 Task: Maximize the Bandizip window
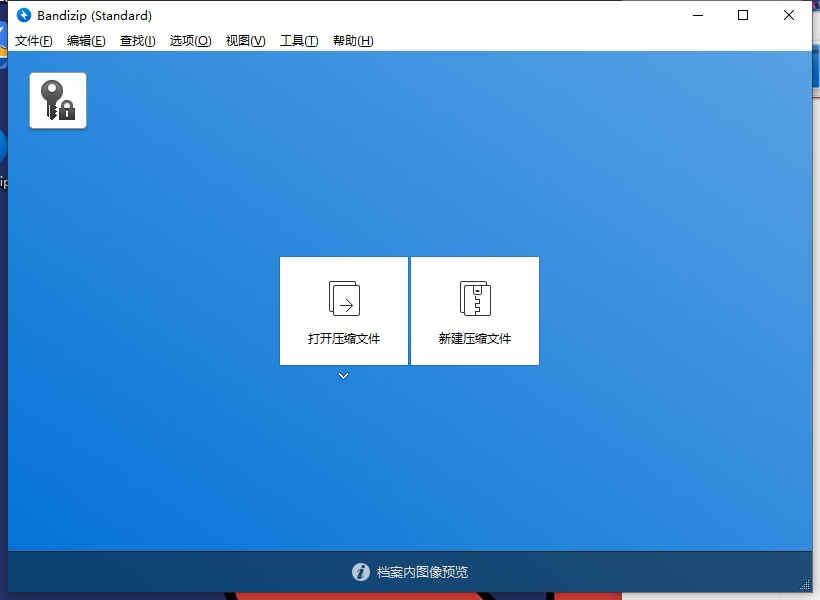(743, 15)
